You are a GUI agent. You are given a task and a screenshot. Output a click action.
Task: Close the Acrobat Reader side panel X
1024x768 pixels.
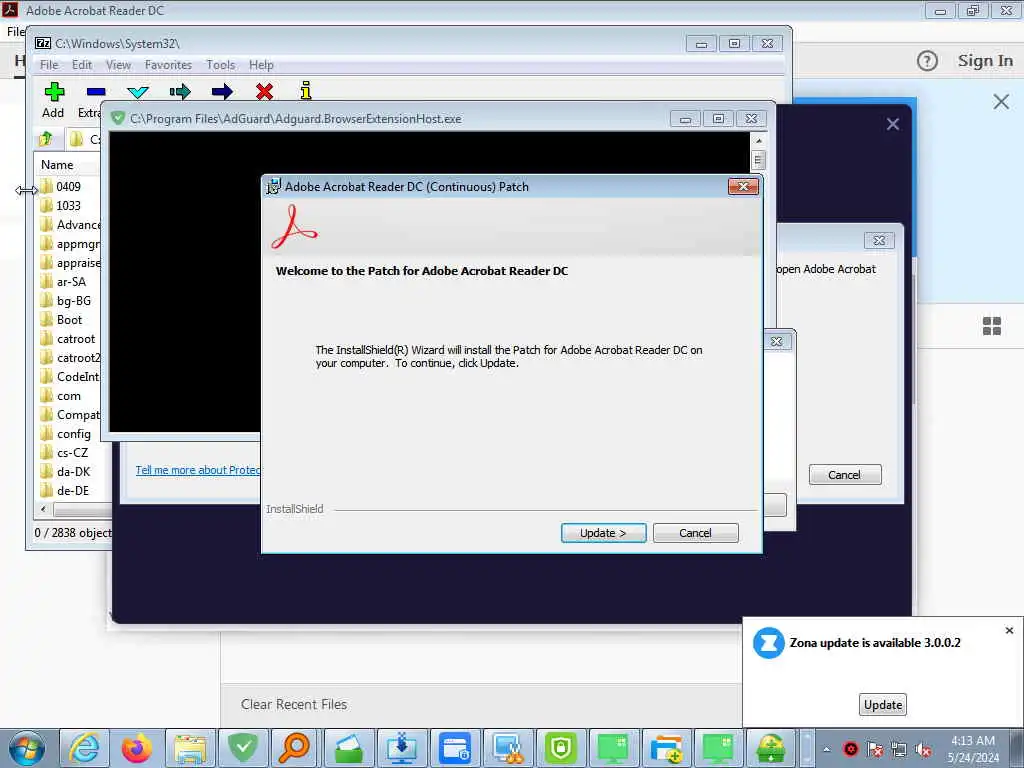1000,102
